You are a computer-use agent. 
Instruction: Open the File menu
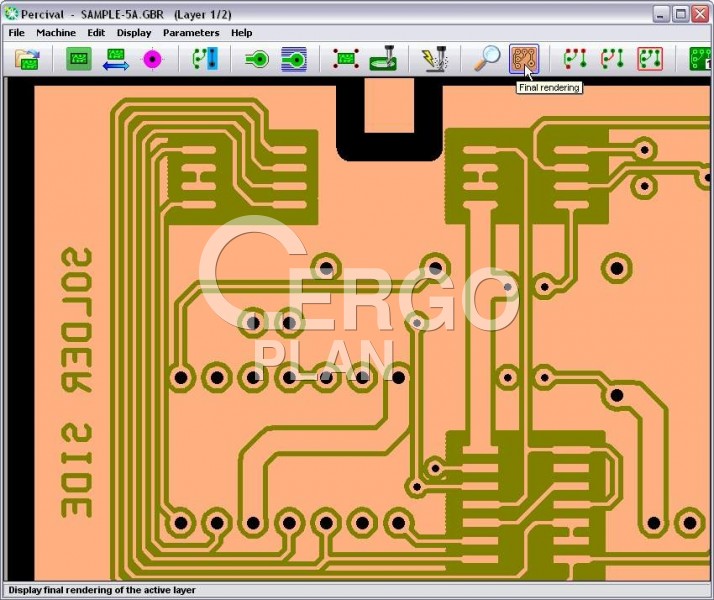[x=16, y=33]
